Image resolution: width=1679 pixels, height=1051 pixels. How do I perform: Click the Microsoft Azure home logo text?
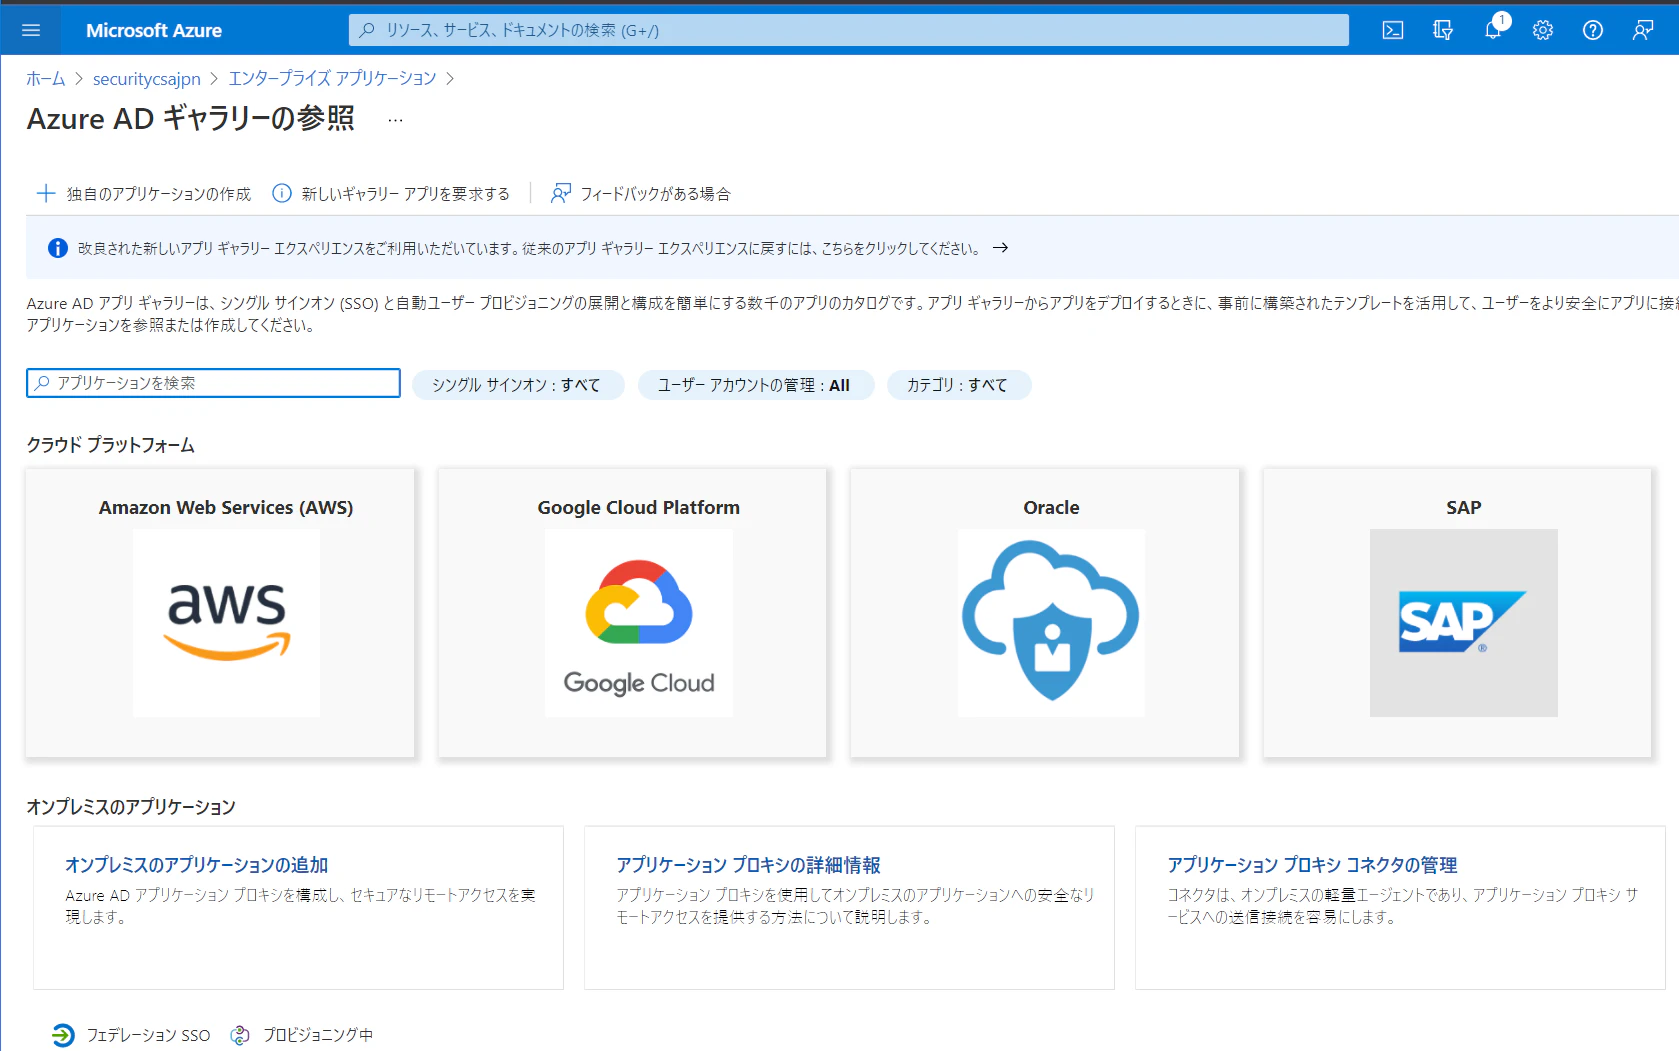(154, 30)
